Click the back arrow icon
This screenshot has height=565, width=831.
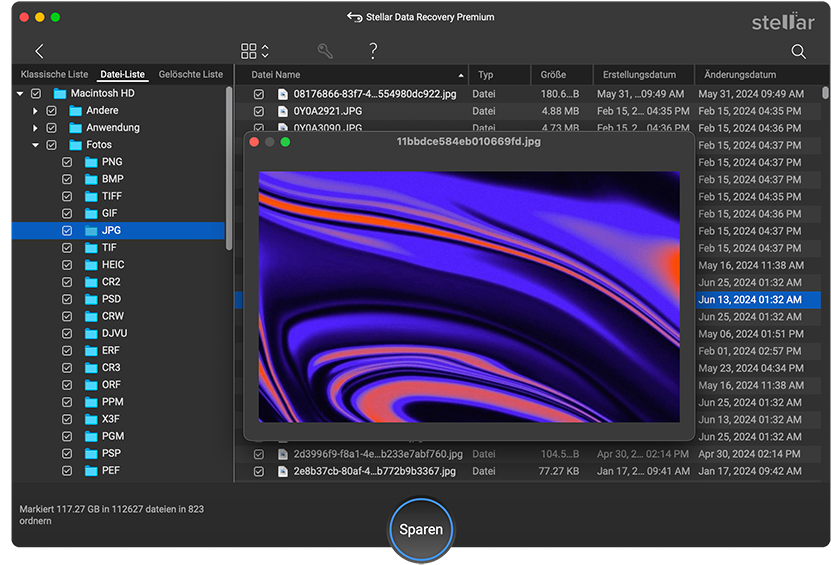[x=39, y=51]
